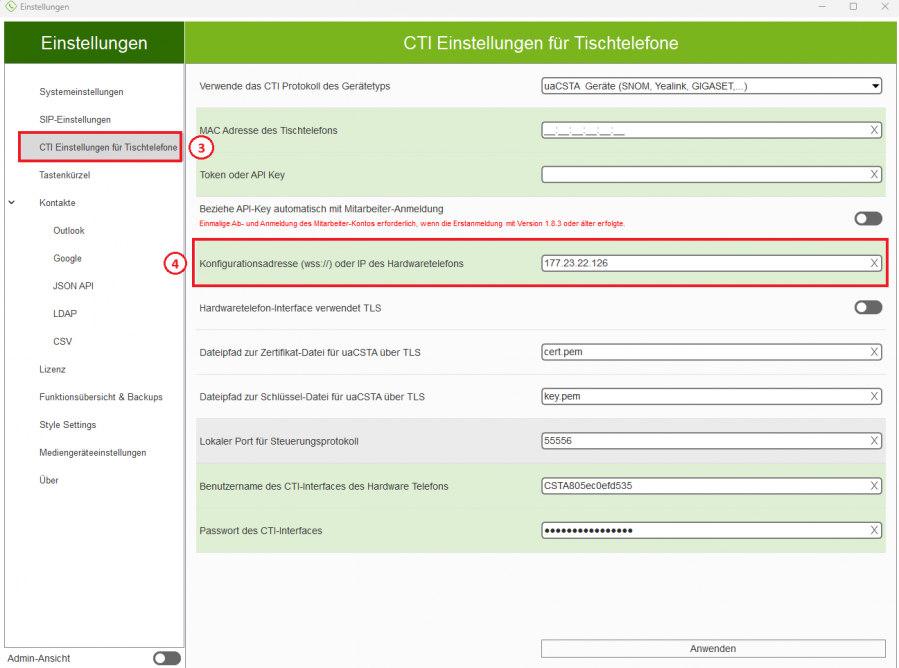The image size is (899, 668).
Task: Enable Beziehe API-Key automatisch mit Mitarbeiter-Anmeldung
Action: [867, 218]
